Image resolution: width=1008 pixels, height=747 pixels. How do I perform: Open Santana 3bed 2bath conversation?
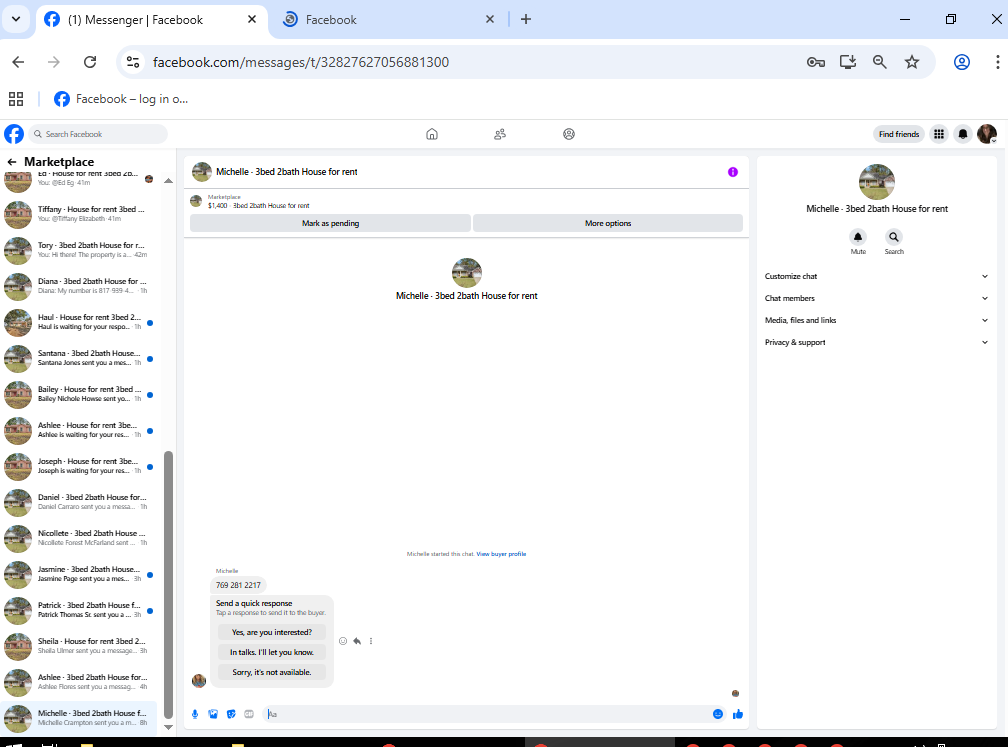(78, 358)
